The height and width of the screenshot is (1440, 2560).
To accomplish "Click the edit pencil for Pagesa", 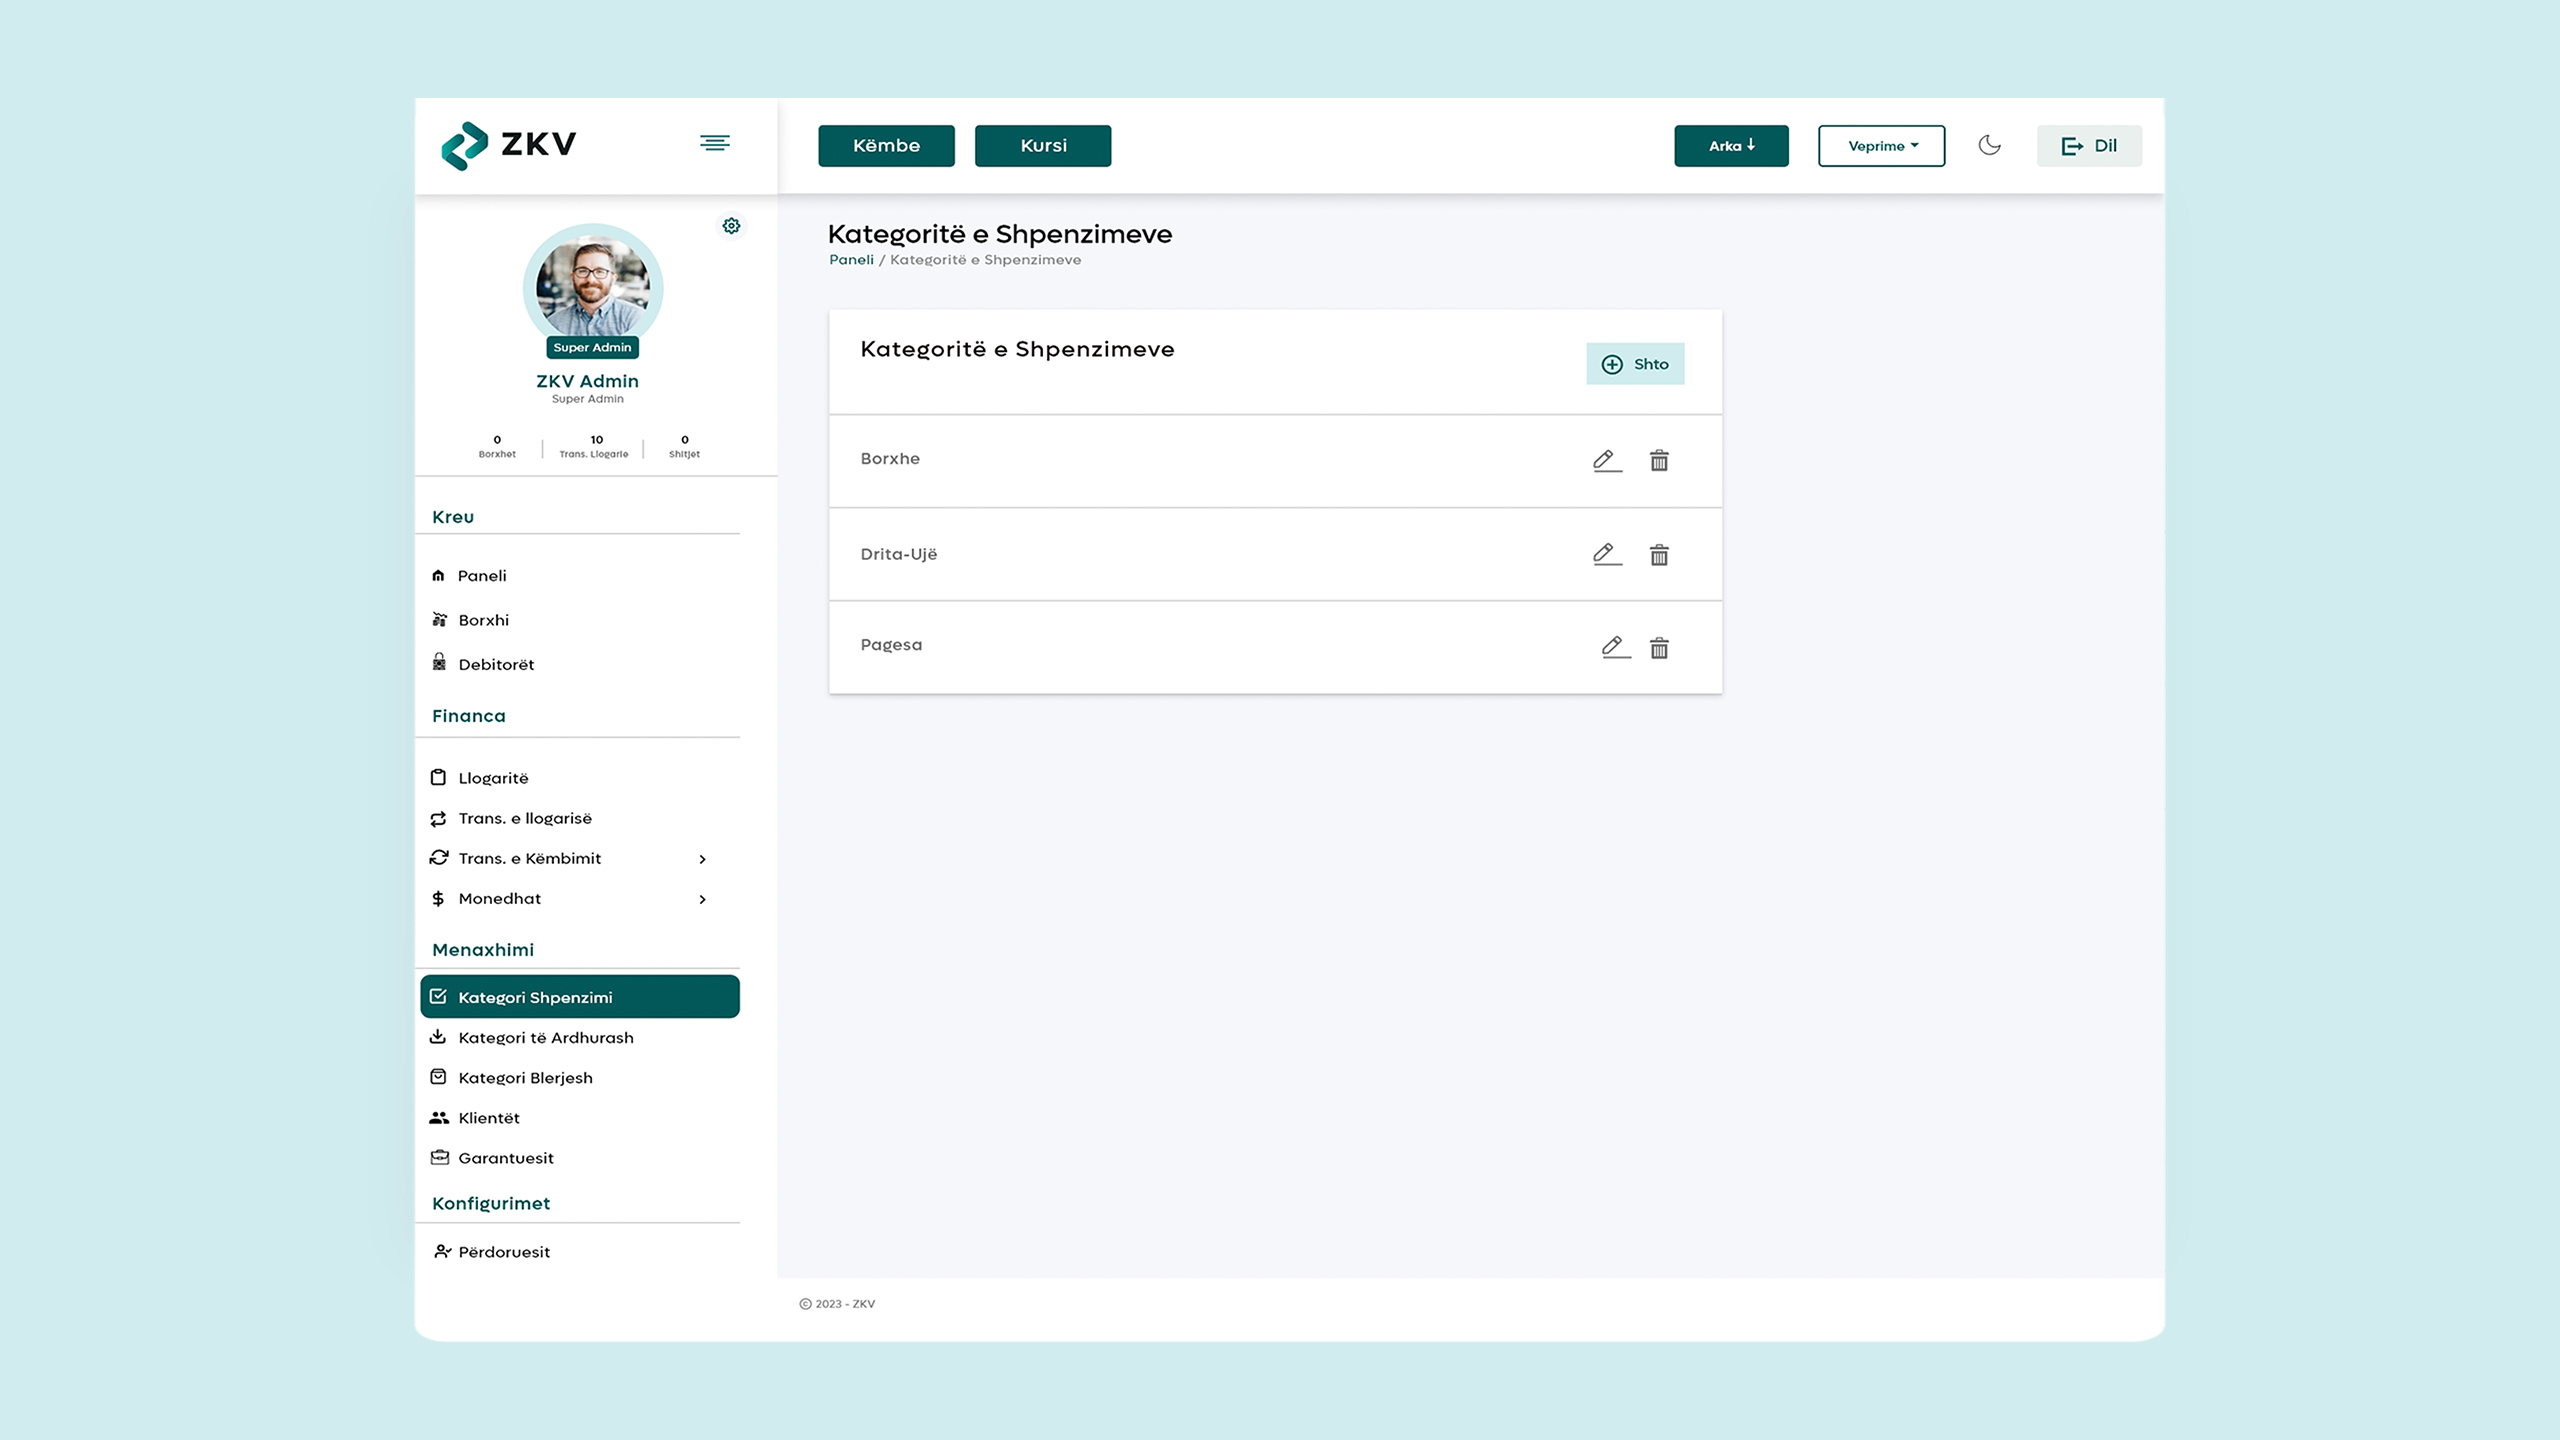I will (x=1614, y=647).
